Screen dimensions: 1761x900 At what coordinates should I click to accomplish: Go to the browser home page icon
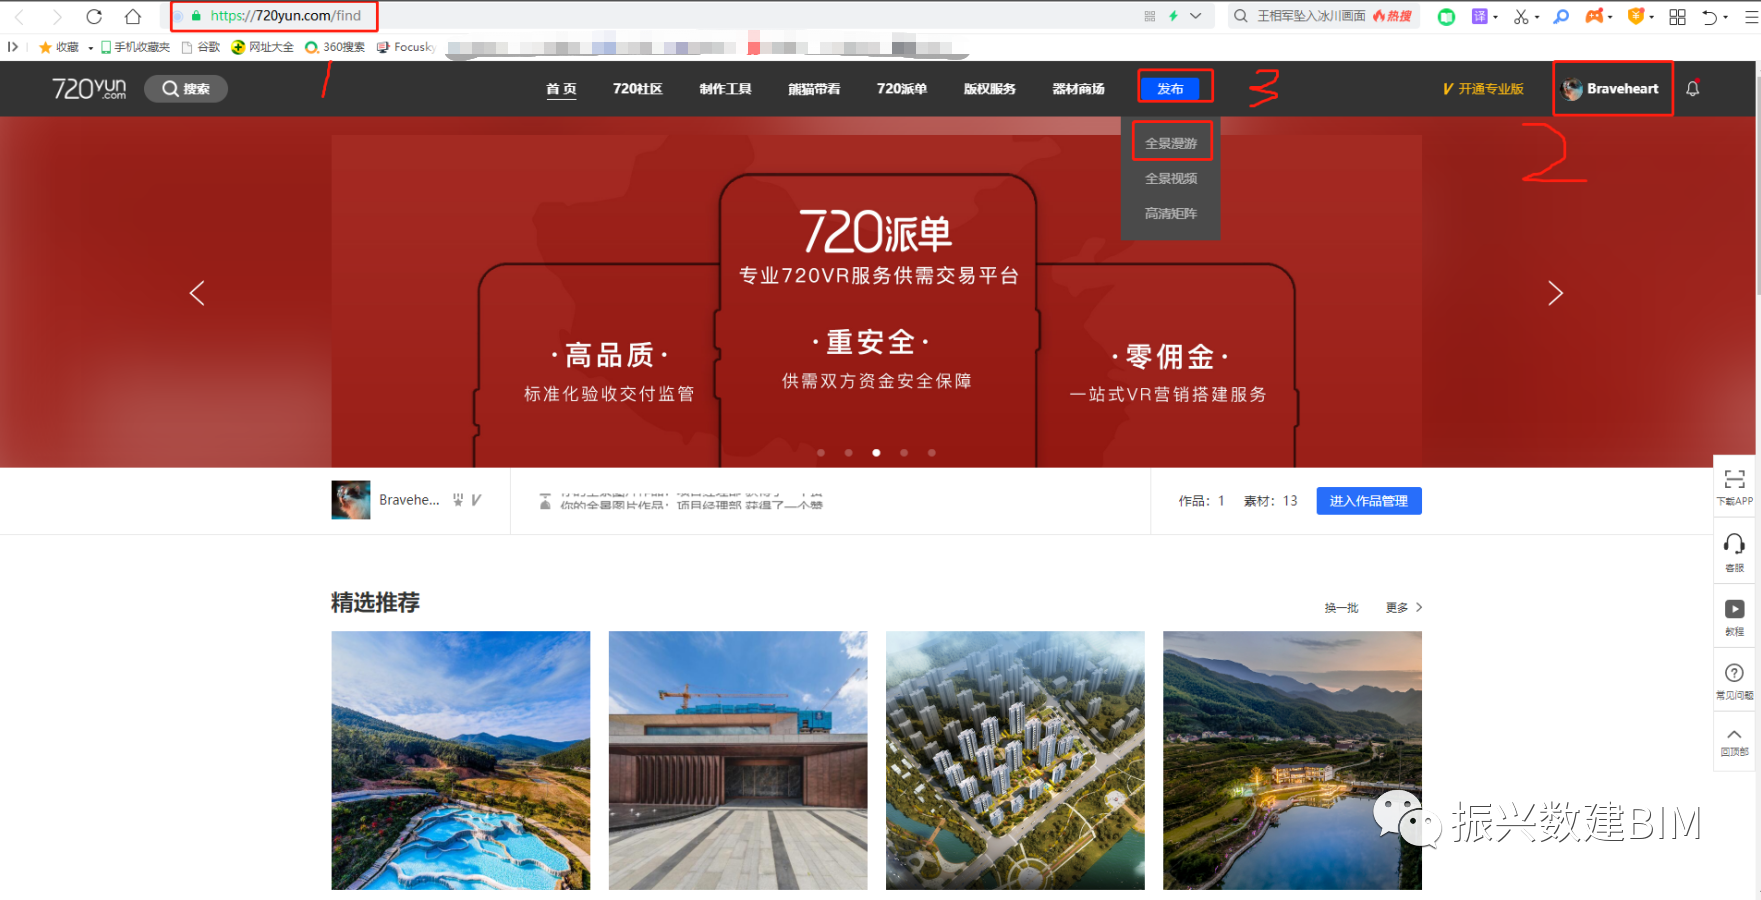[x=133, y=16]
